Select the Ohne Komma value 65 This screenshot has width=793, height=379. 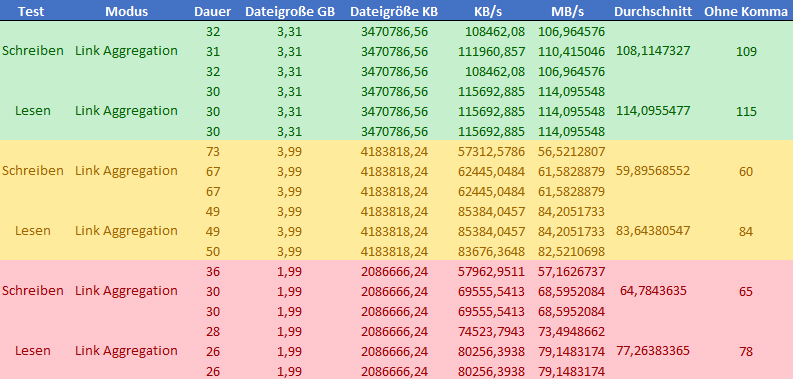coord(746,292)
